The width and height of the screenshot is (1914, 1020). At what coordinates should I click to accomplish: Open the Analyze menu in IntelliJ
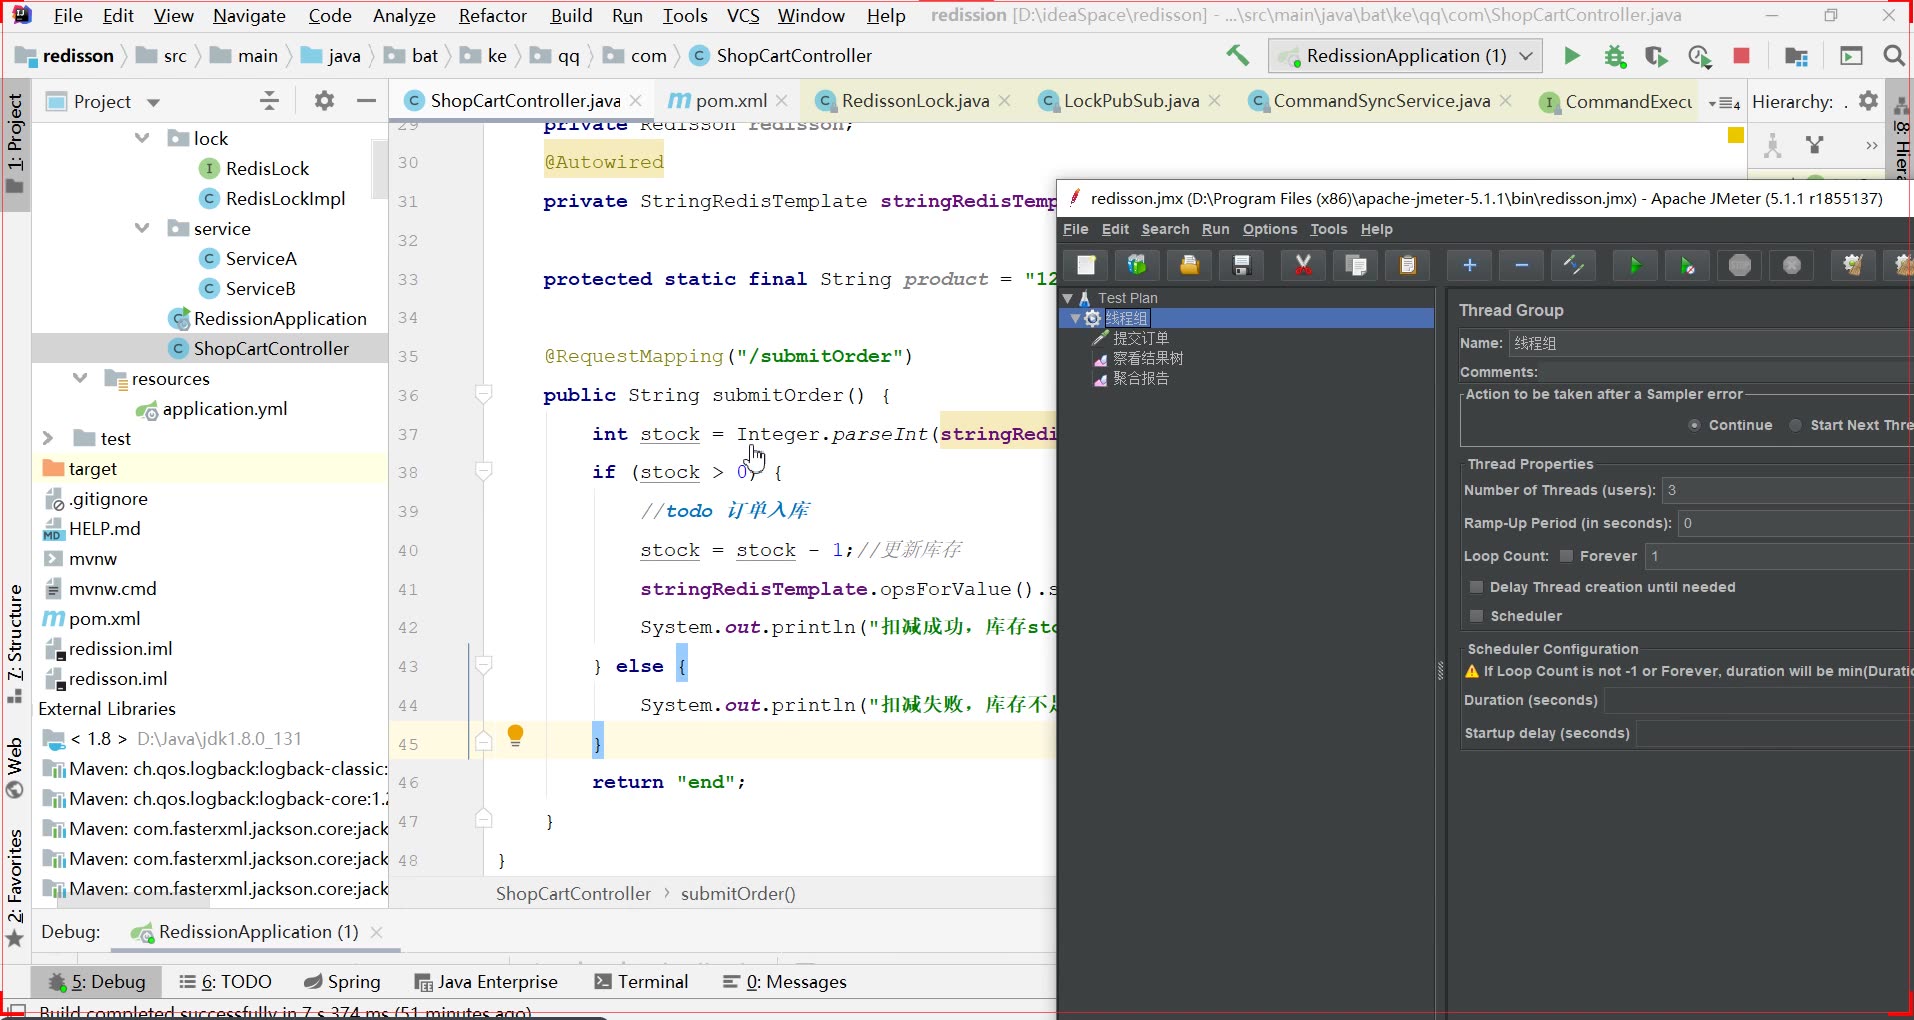(x=404, y=15)
